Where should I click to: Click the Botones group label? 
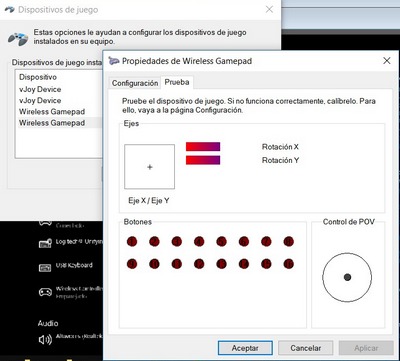pos(138,222)
